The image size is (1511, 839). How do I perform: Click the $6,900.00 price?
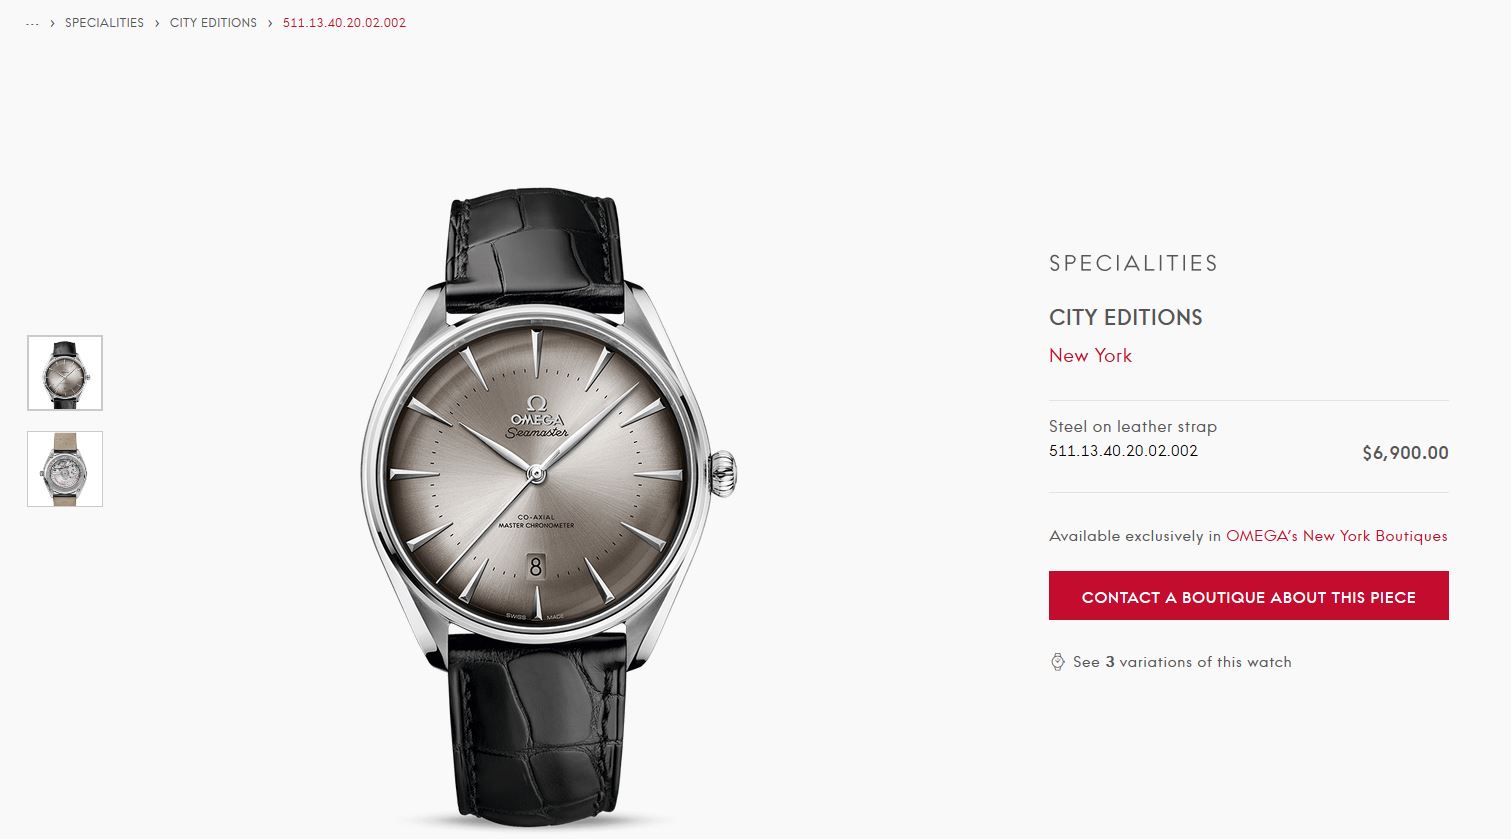(x=1405, y=453)
